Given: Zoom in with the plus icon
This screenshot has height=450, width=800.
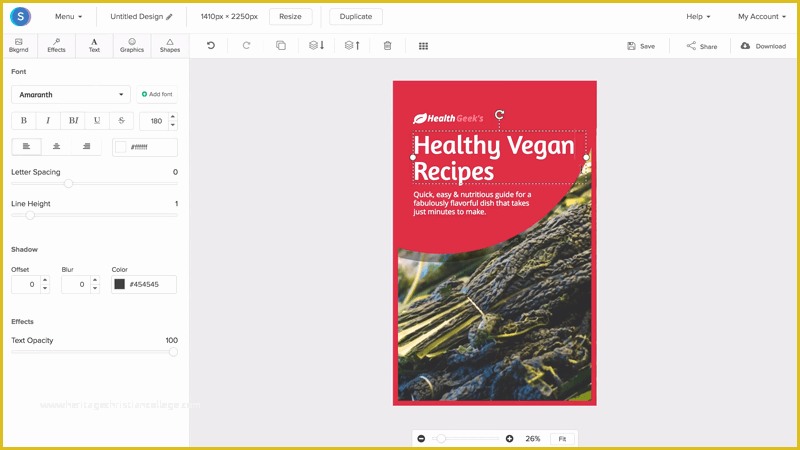Looking at the screenshot, I should (509, 439).
